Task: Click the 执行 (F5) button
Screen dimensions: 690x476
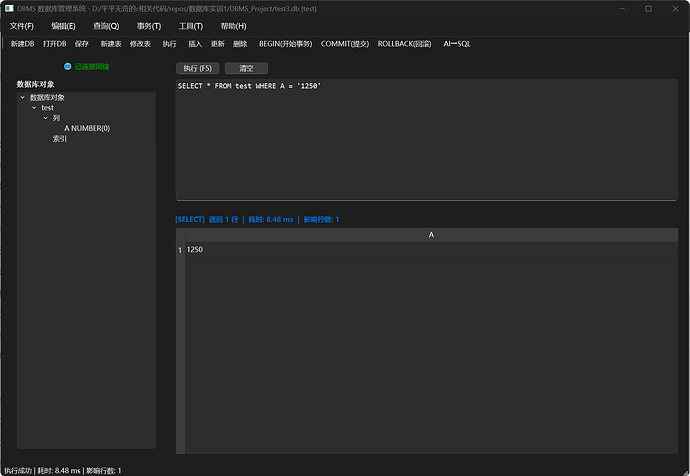Action: point(198,68)
